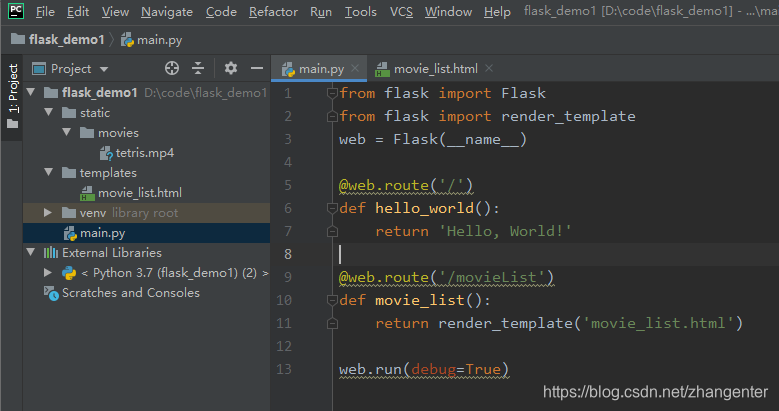Open the File menu
This screenshot has height=411, width=779.
point(45,11)
